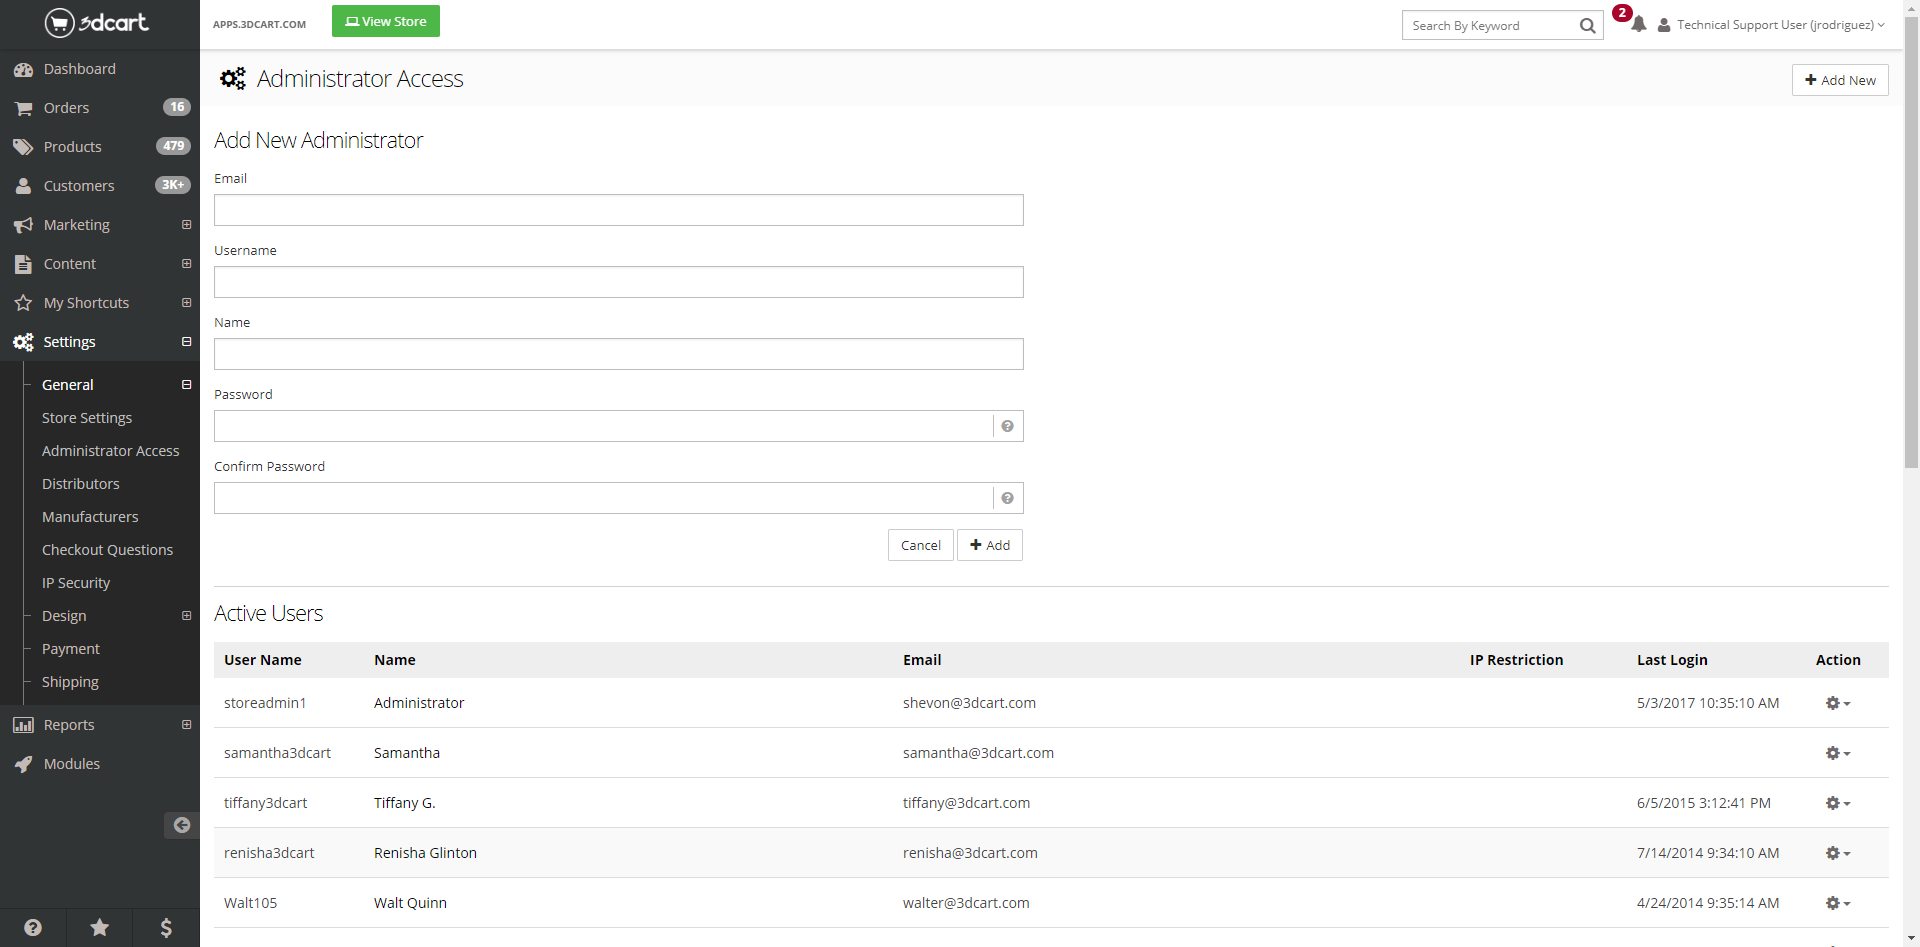Click the help question mark in sidebar footer
This screenshot has width=1920, height=947.
33,927
